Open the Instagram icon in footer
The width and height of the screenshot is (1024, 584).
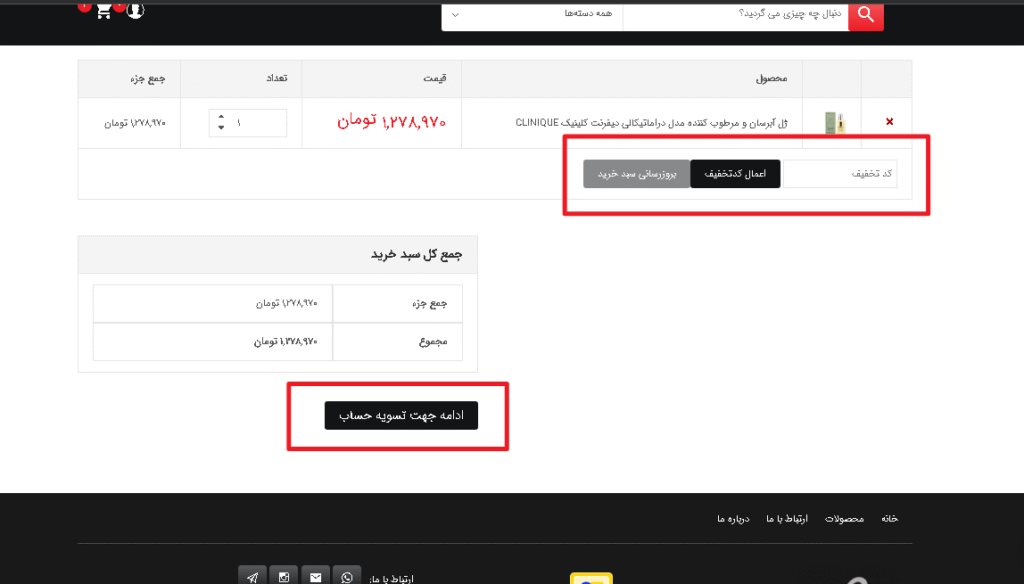pos(283,575)
